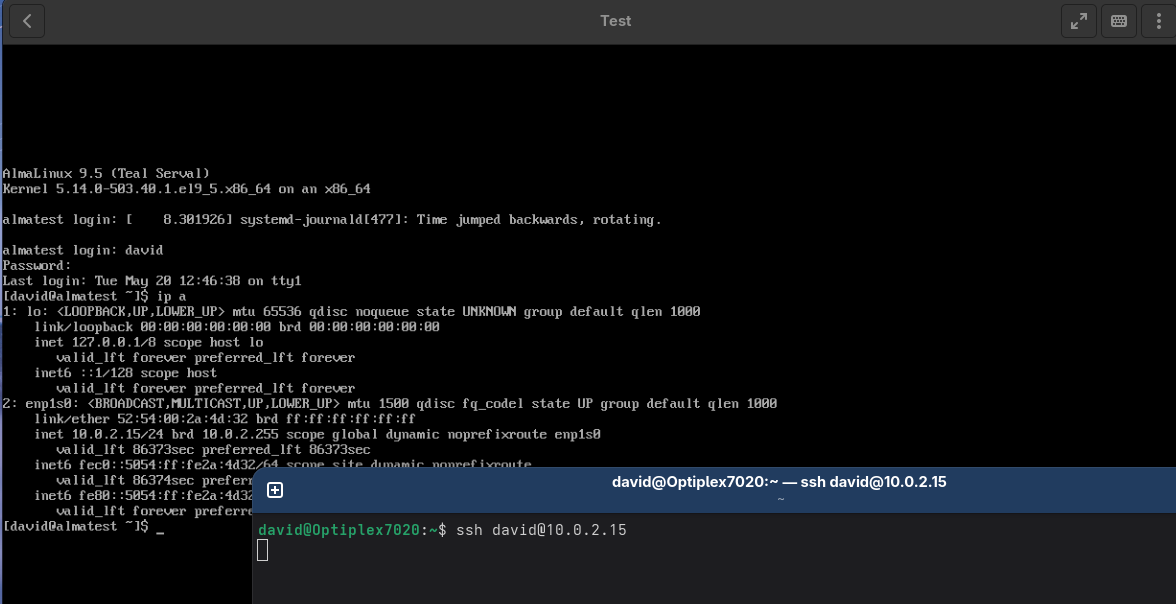Click the 'inet 10.0.2.15/24' address line

tap(317, 434)
